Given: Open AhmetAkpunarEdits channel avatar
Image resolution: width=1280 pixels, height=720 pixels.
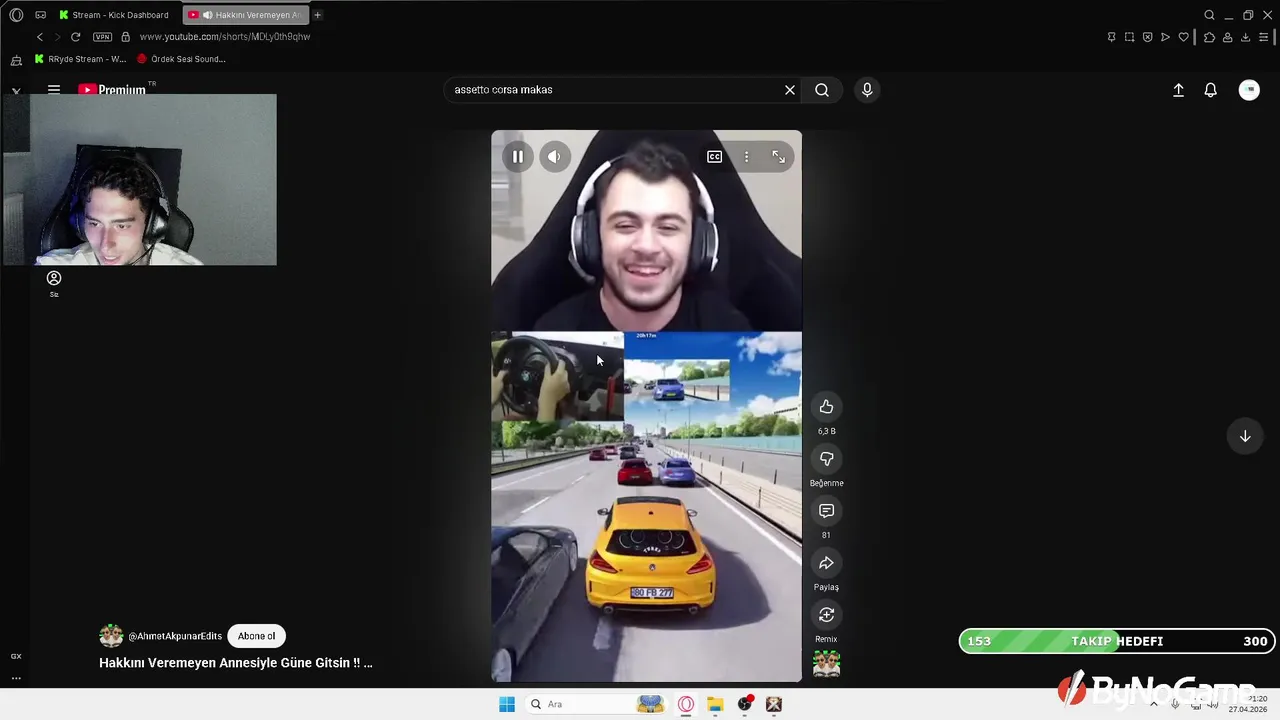Looking at the screenshot, I should tap(111, 636).
